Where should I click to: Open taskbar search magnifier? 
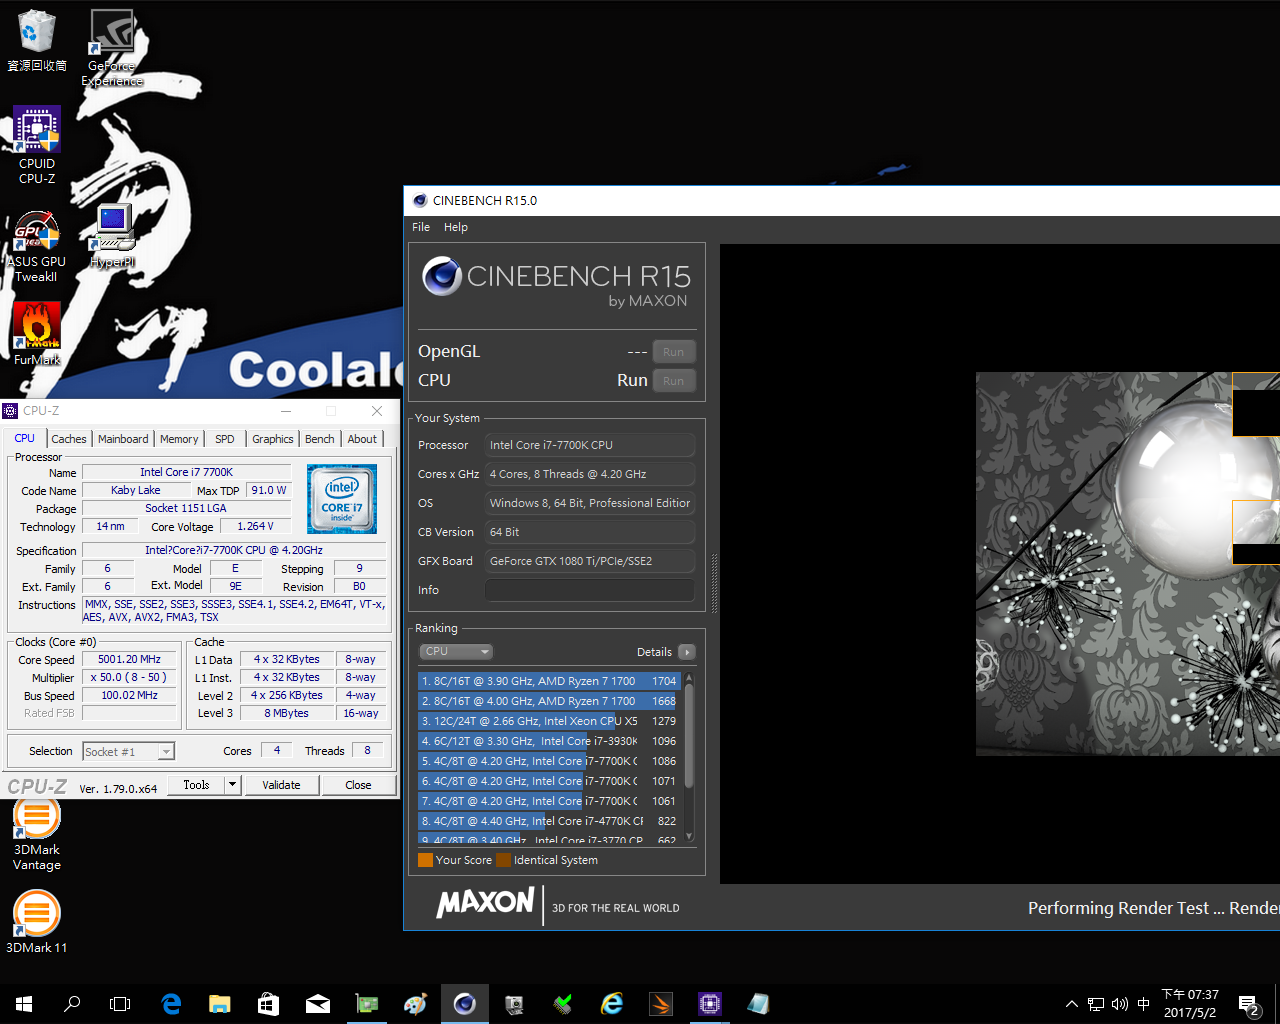pyautogui.click(x=72, y=1004)
